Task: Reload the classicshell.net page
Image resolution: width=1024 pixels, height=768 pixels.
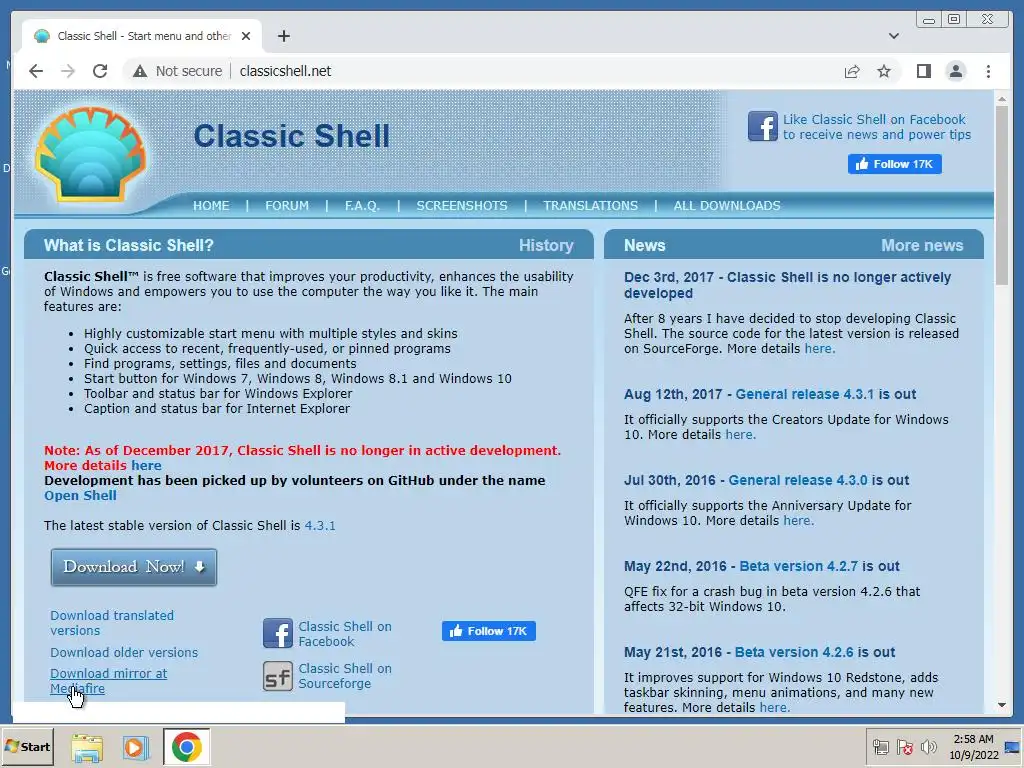Action: click(x=100, y=71)
